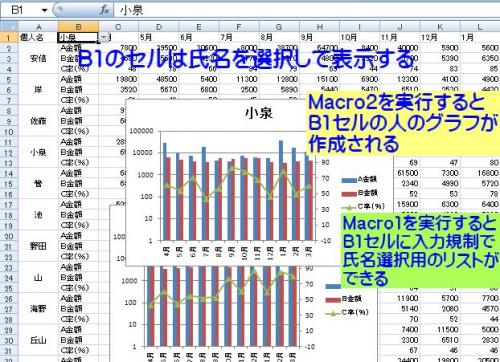
Task: Select the 9月 header cell
Action: tap(319, 37)
